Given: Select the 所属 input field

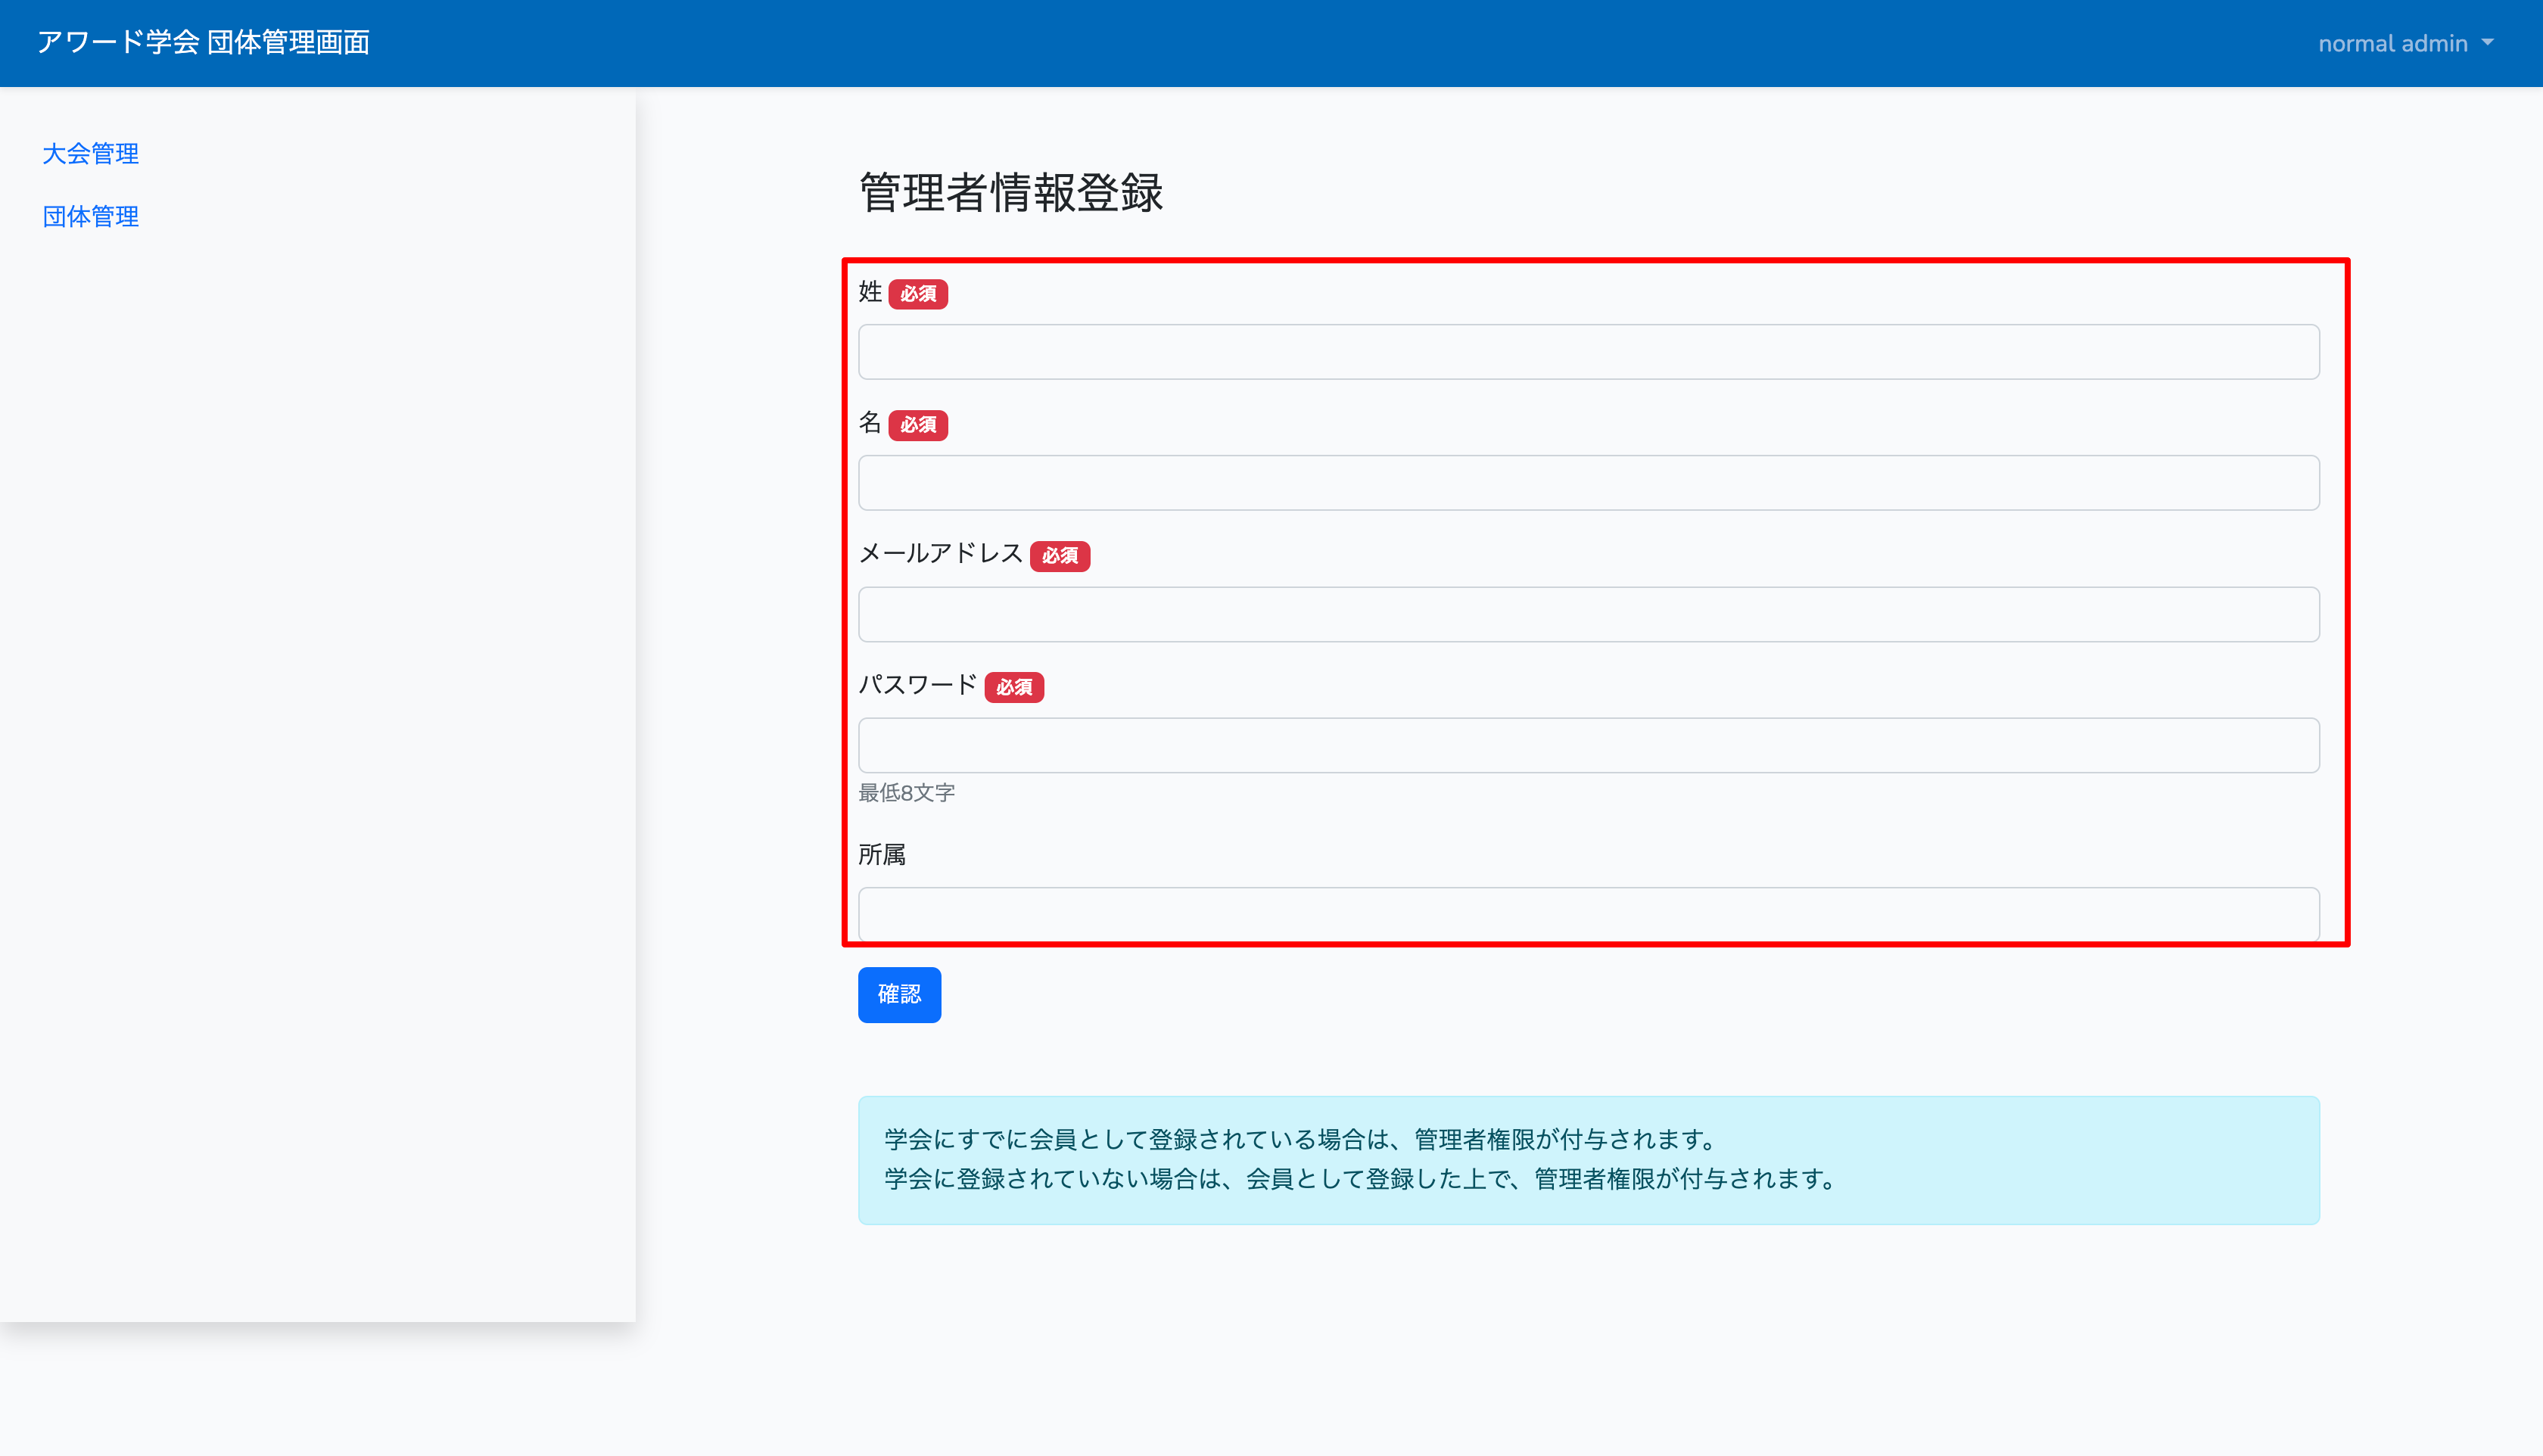Looking at the screenshot, I should coord(1588,913).
